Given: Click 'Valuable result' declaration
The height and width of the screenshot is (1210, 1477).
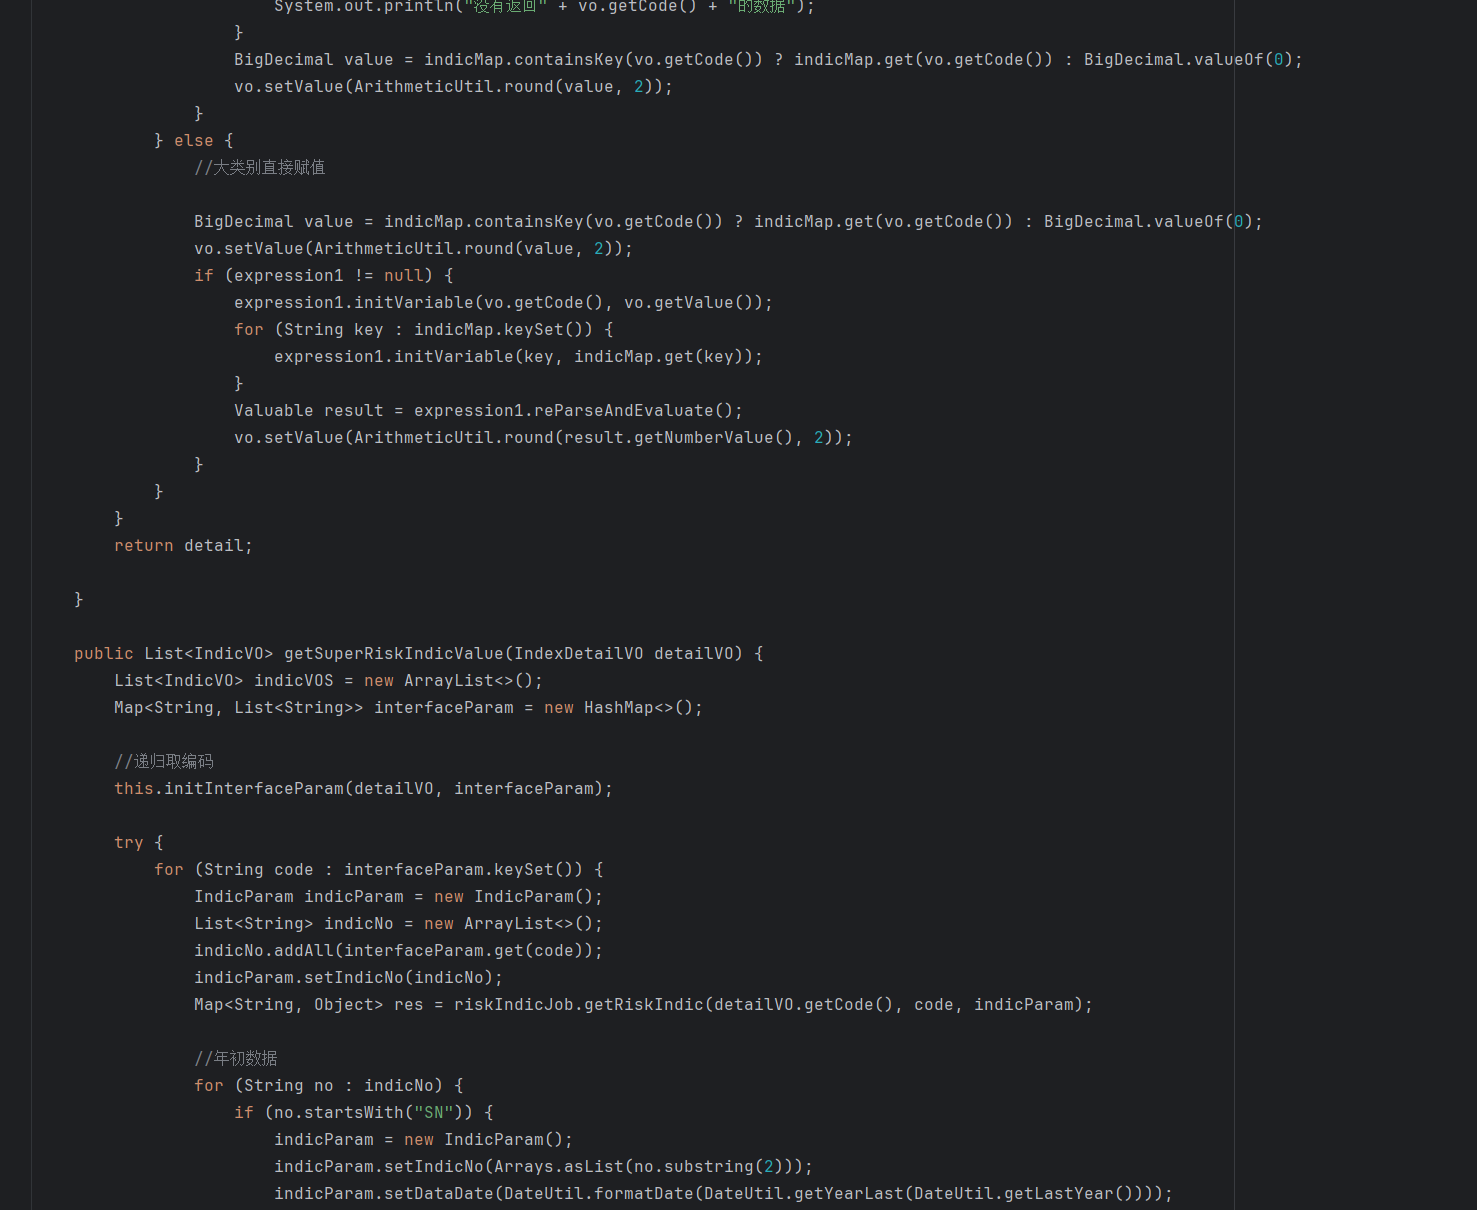Looking at the screenshot, I should (x=309, y=411).
